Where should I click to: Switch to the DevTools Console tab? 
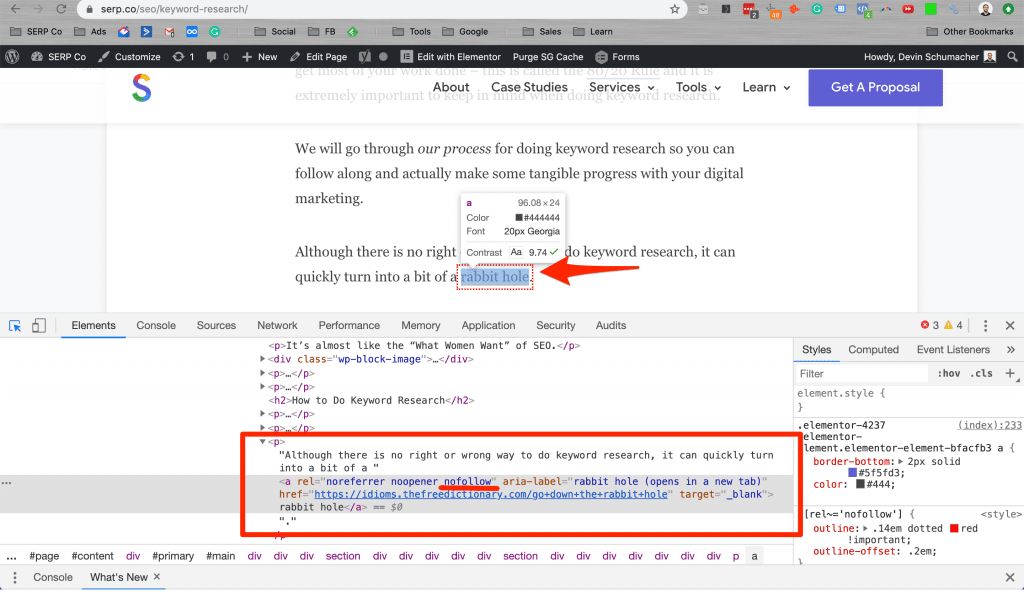[156, 325]
